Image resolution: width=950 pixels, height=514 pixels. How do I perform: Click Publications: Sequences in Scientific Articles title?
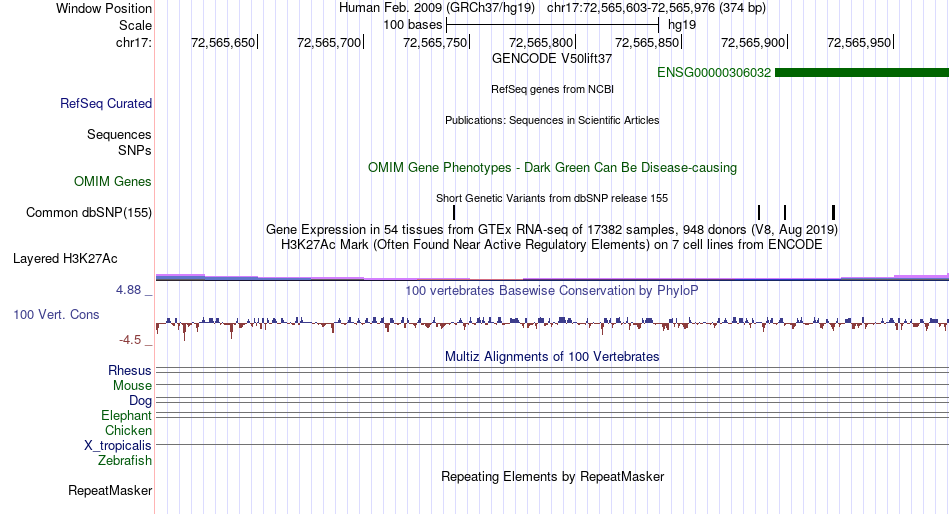[x=552, y=120]
